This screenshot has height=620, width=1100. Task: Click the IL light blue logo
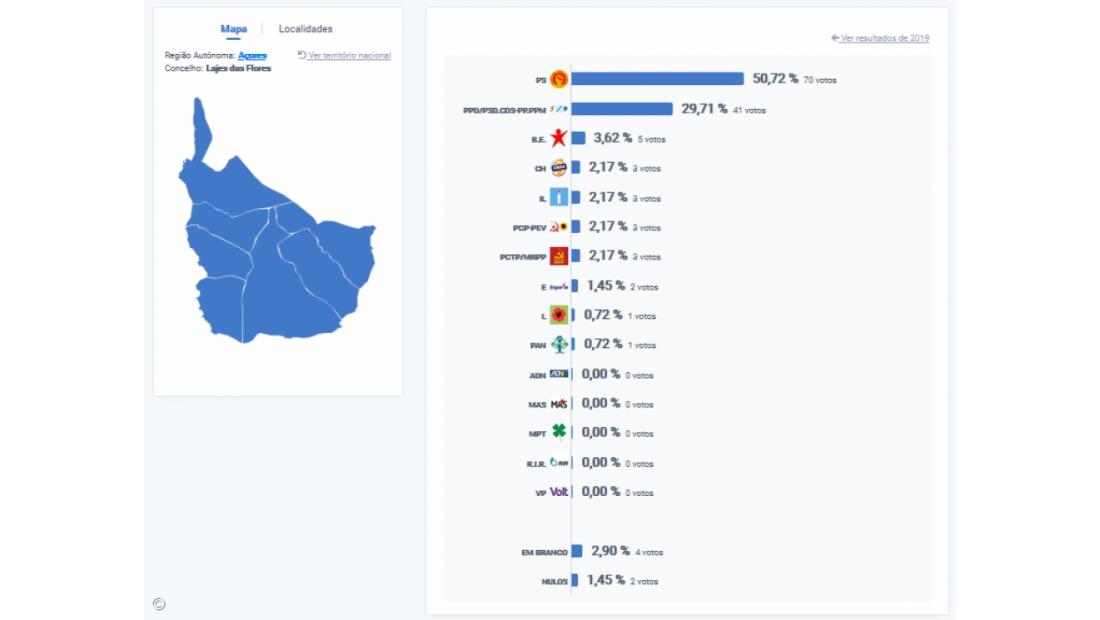559,198
